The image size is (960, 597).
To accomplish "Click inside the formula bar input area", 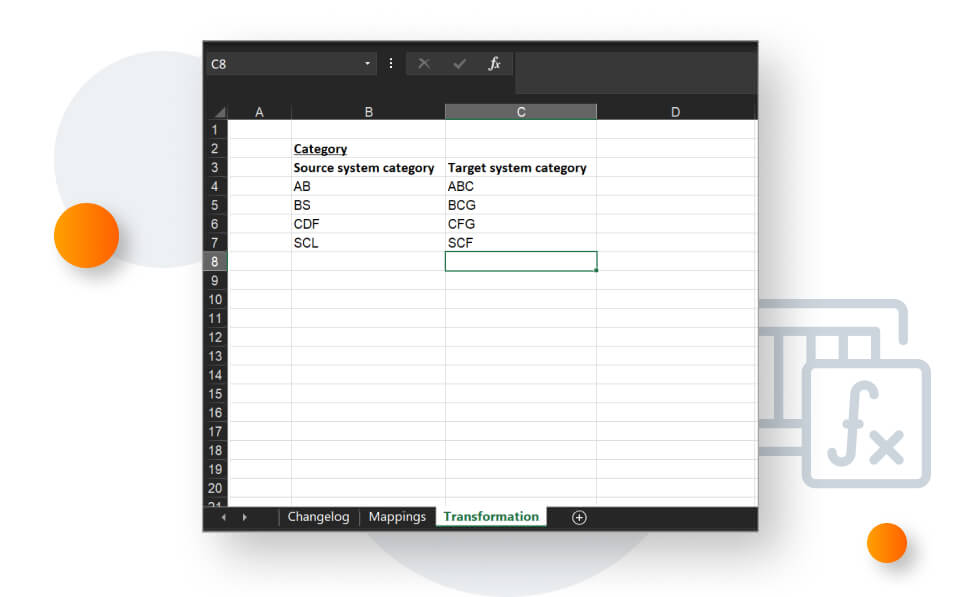I will tap(634, 72).
